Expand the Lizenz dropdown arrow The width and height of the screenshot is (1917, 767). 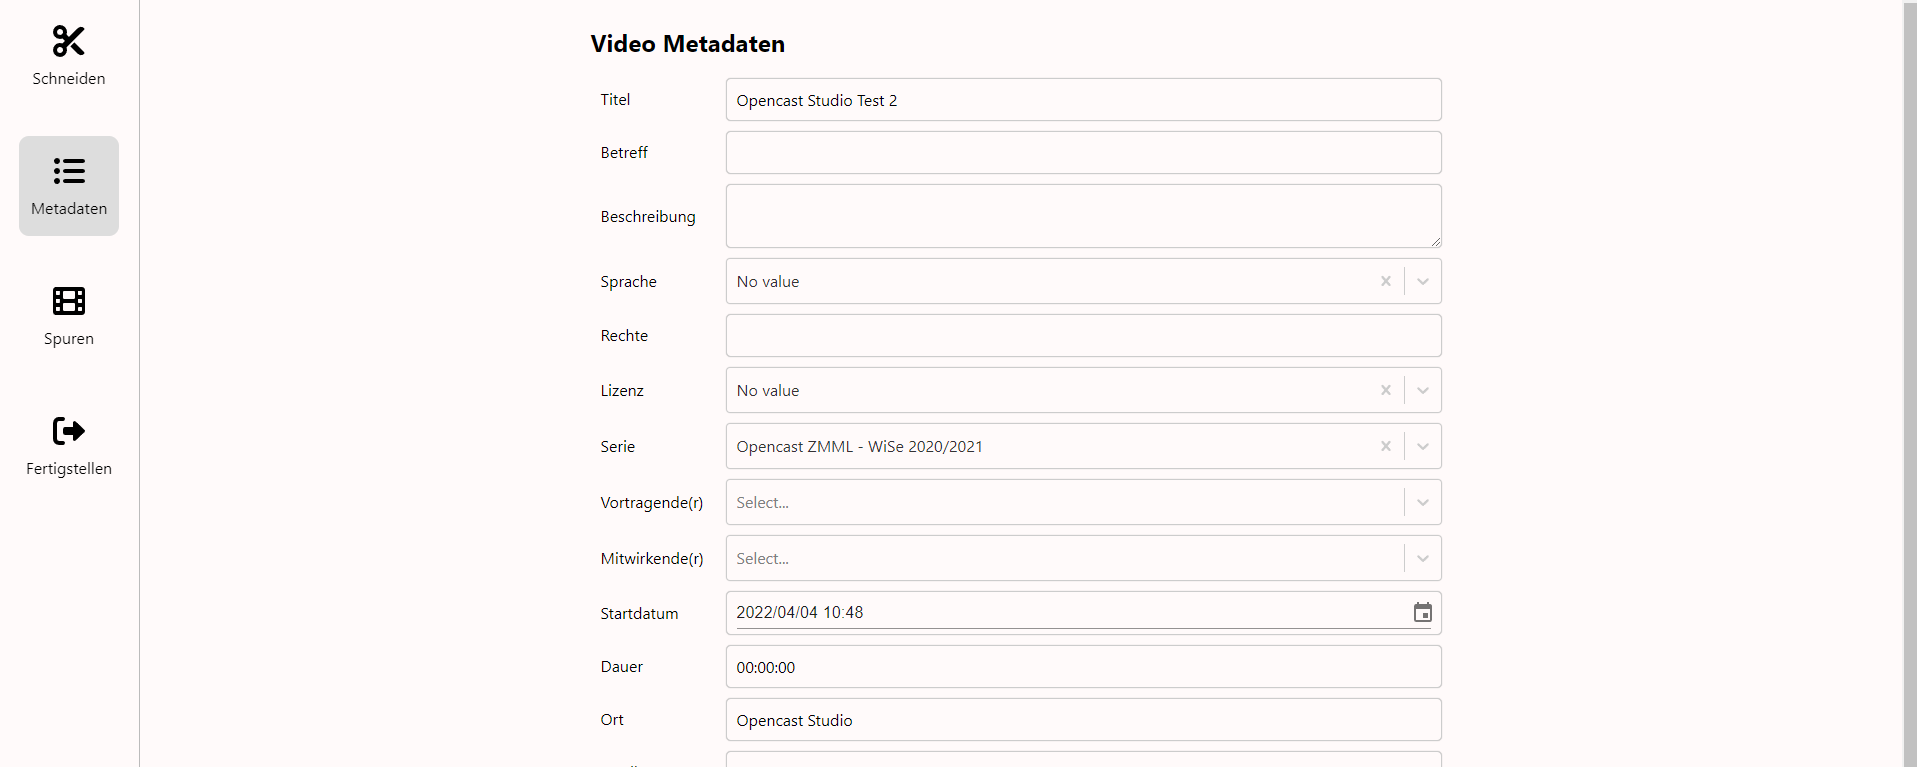click(1422, 390)
